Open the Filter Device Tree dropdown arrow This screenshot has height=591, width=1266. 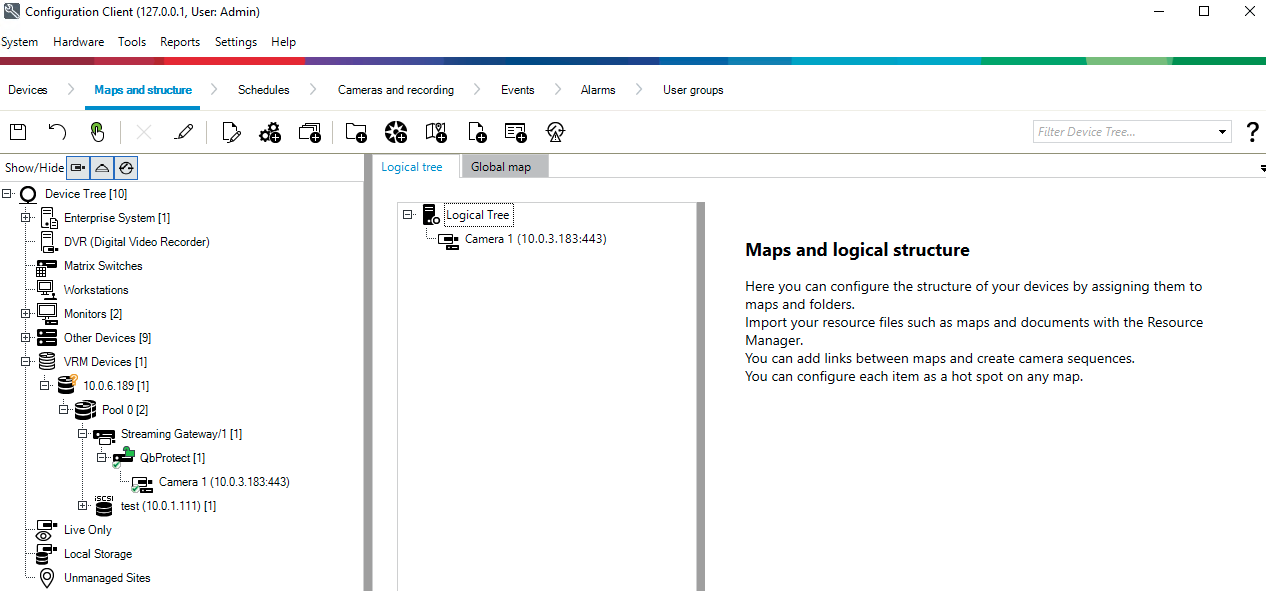1222,132
